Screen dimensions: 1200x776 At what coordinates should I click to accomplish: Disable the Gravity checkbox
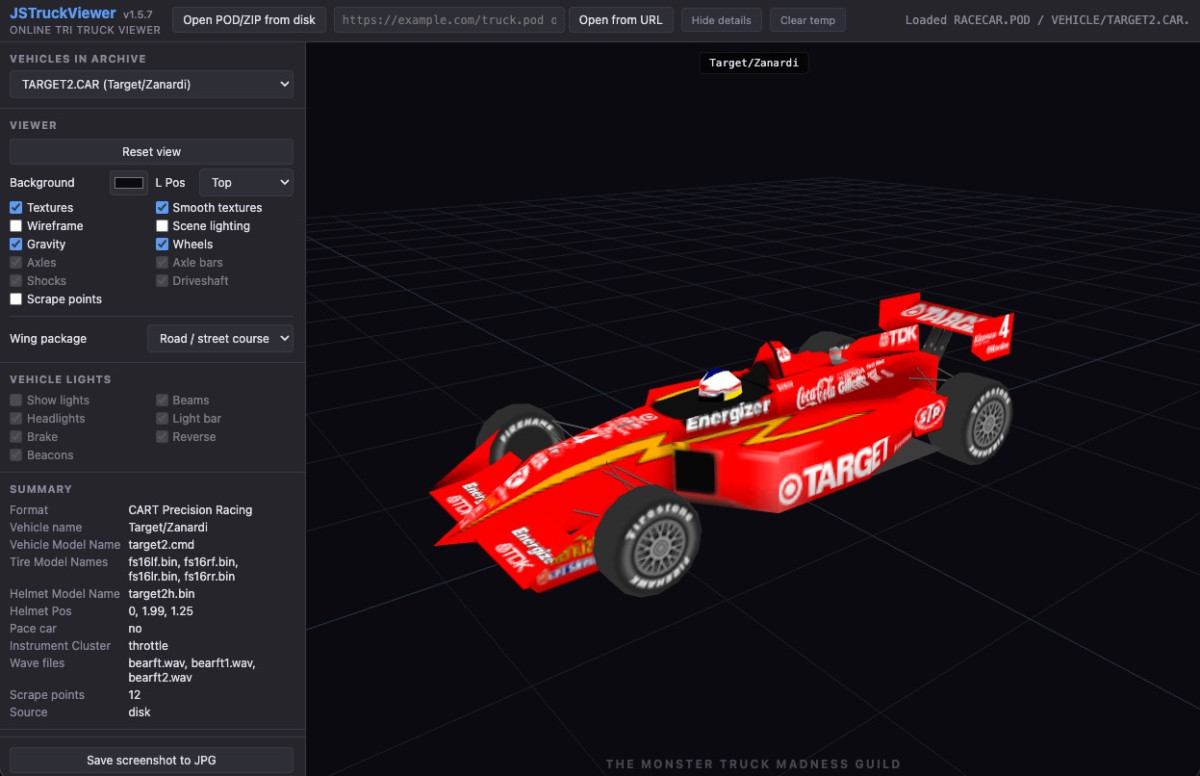click(x=16, y=244)
